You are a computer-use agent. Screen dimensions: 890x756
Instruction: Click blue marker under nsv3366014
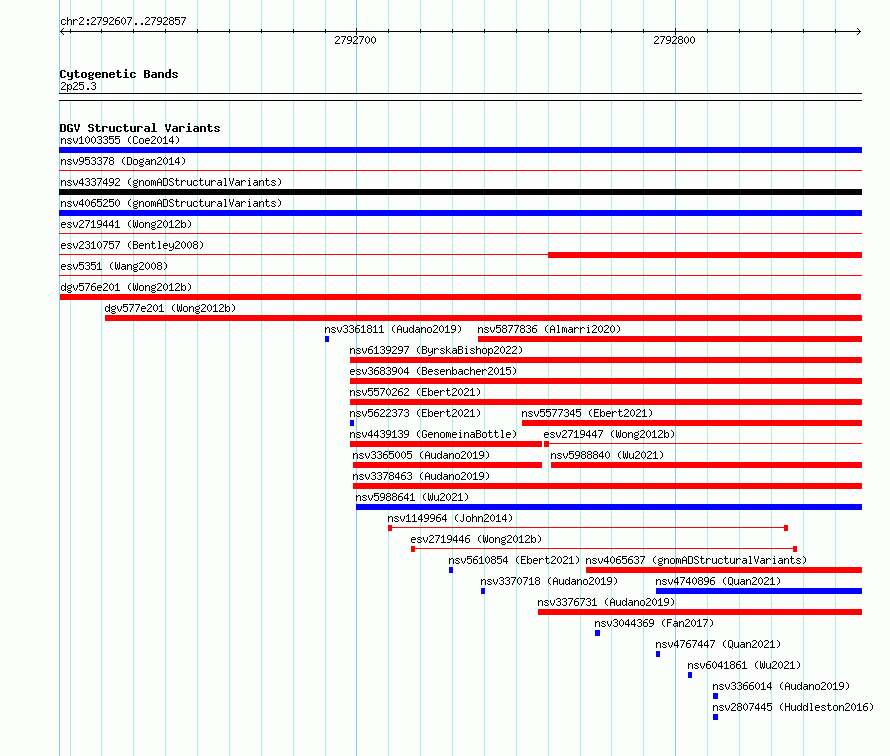[x=715, y=696]
